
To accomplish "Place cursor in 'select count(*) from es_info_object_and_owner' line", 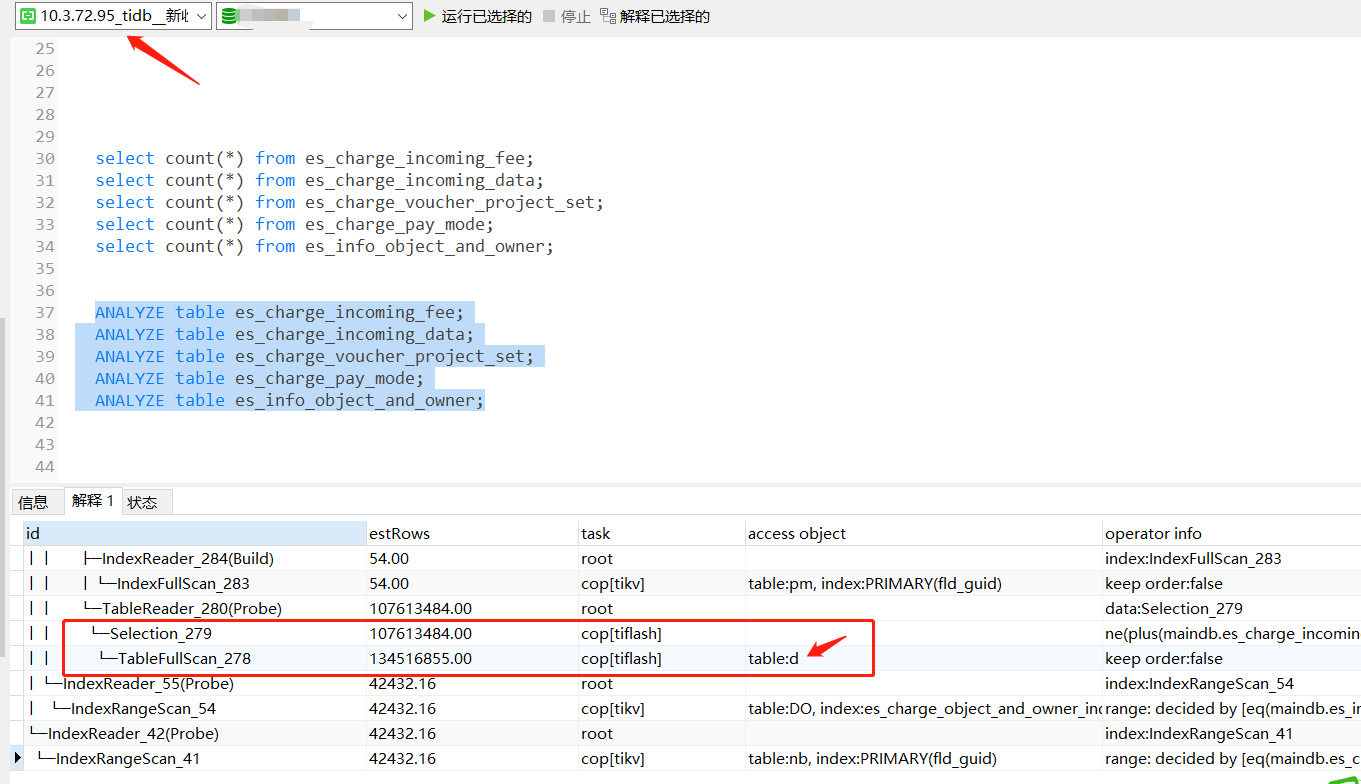I will click(324, 246).
